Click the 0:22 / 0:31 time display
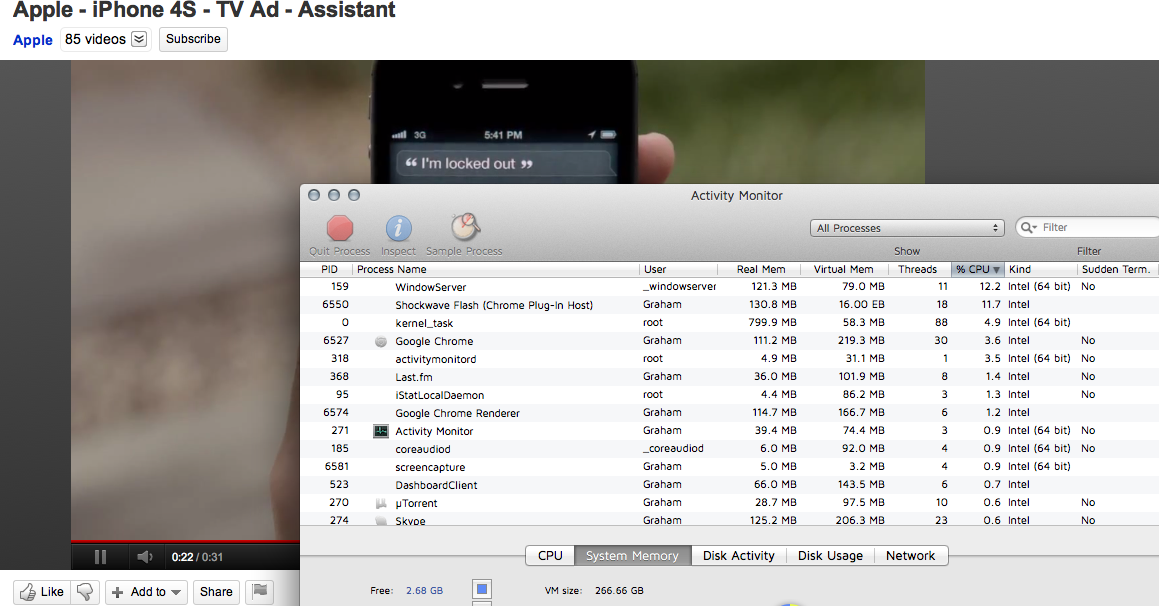The height and width of the screenshot is (606, 1159). tap(197, 557)
